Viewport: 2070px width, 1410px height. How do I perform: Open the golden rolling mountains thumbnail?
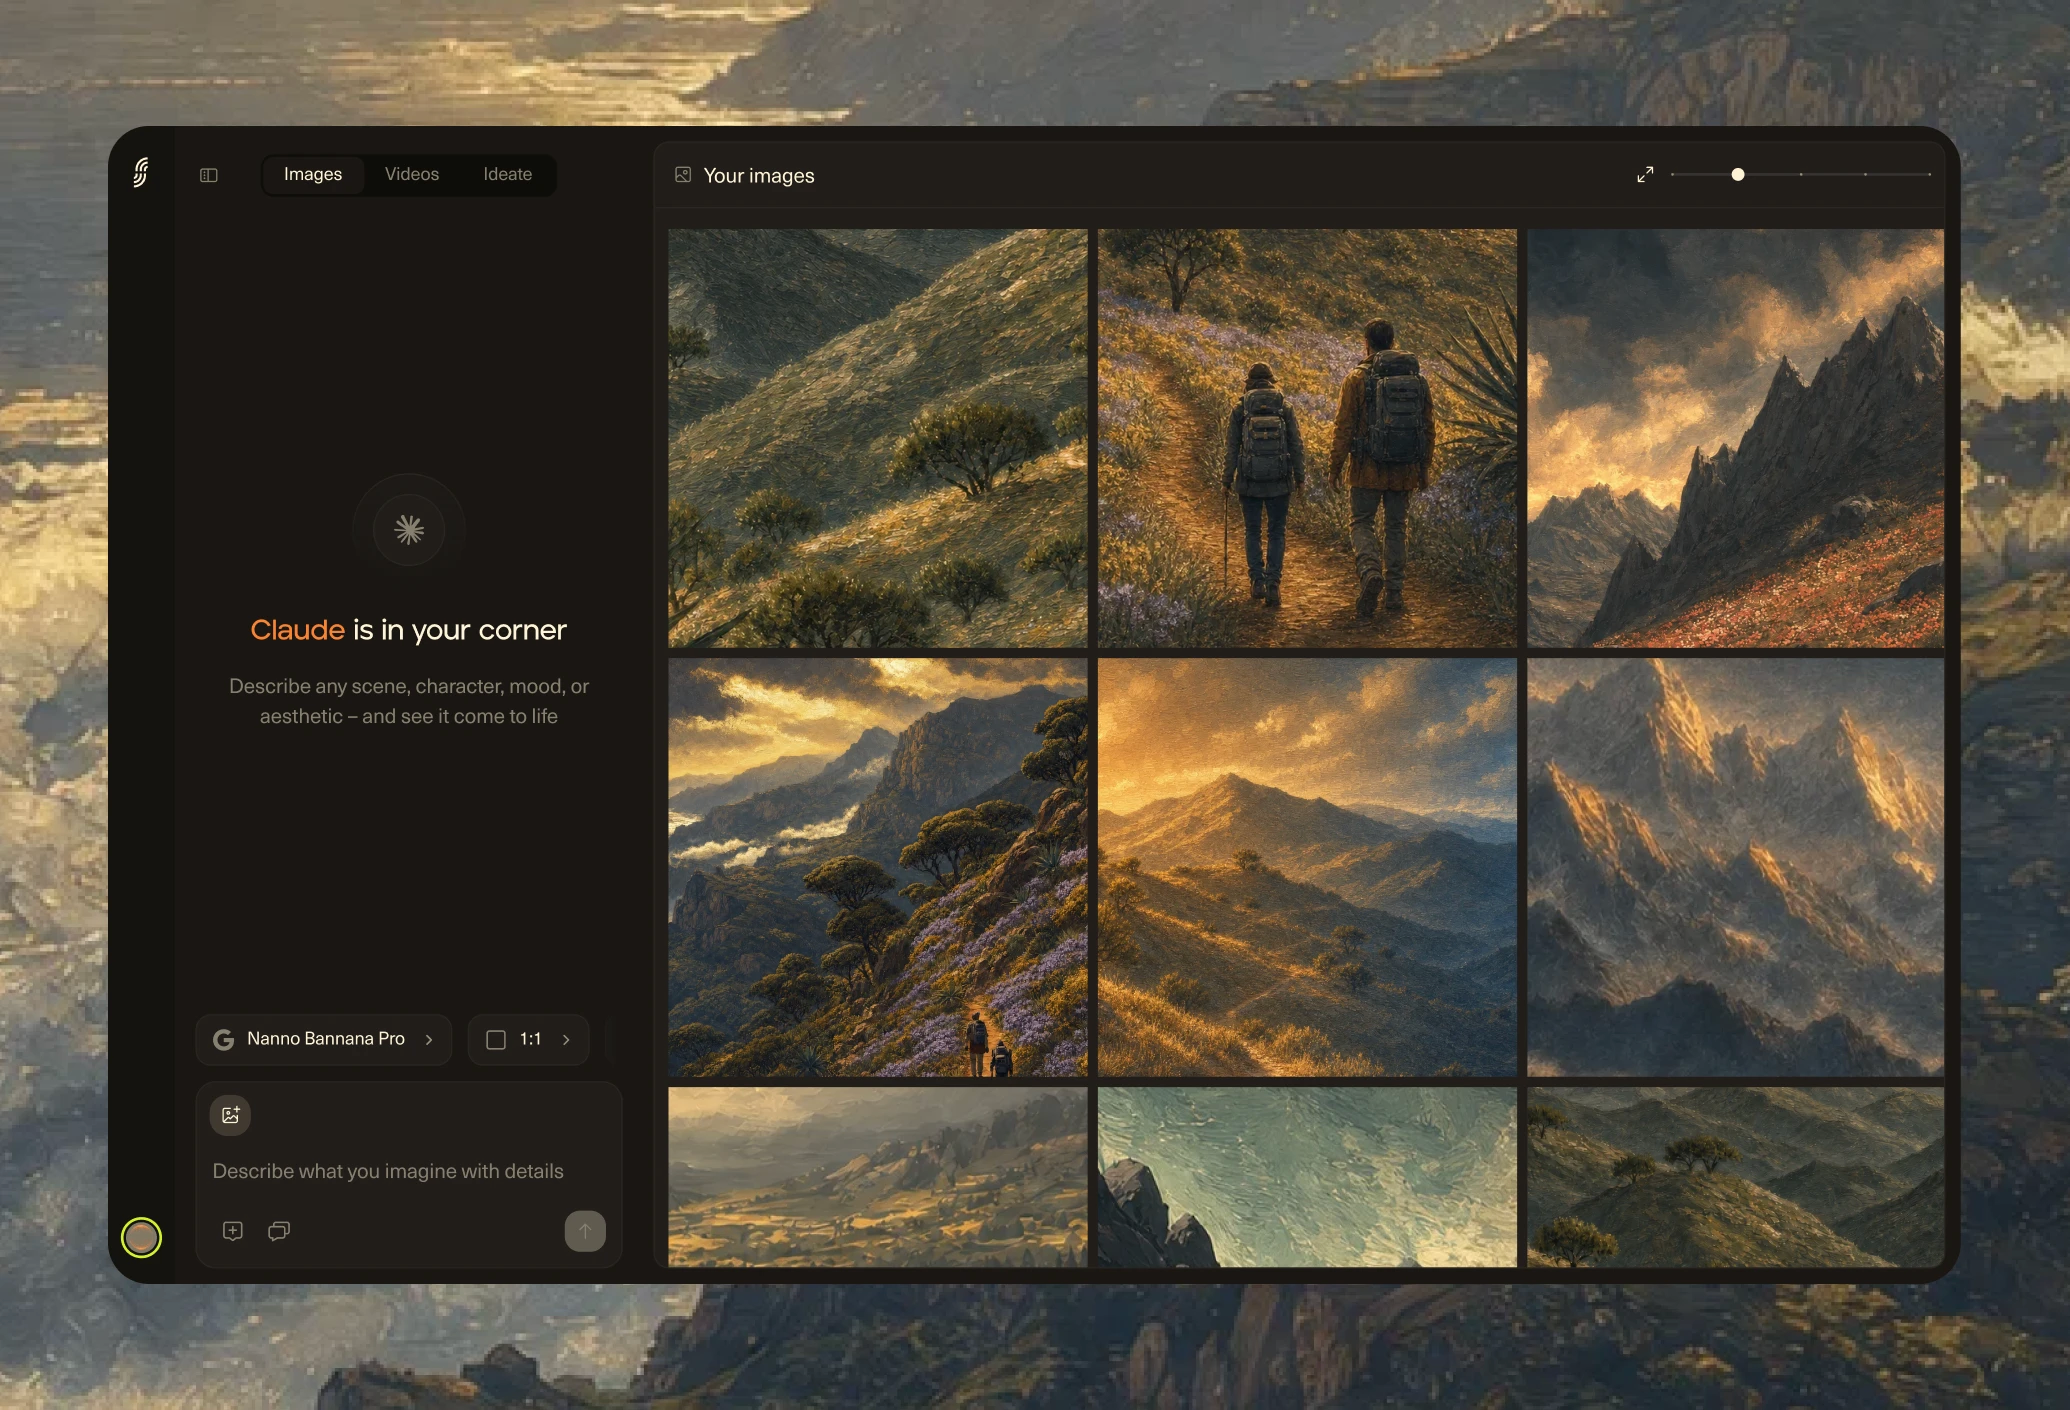pos(1307,867)
